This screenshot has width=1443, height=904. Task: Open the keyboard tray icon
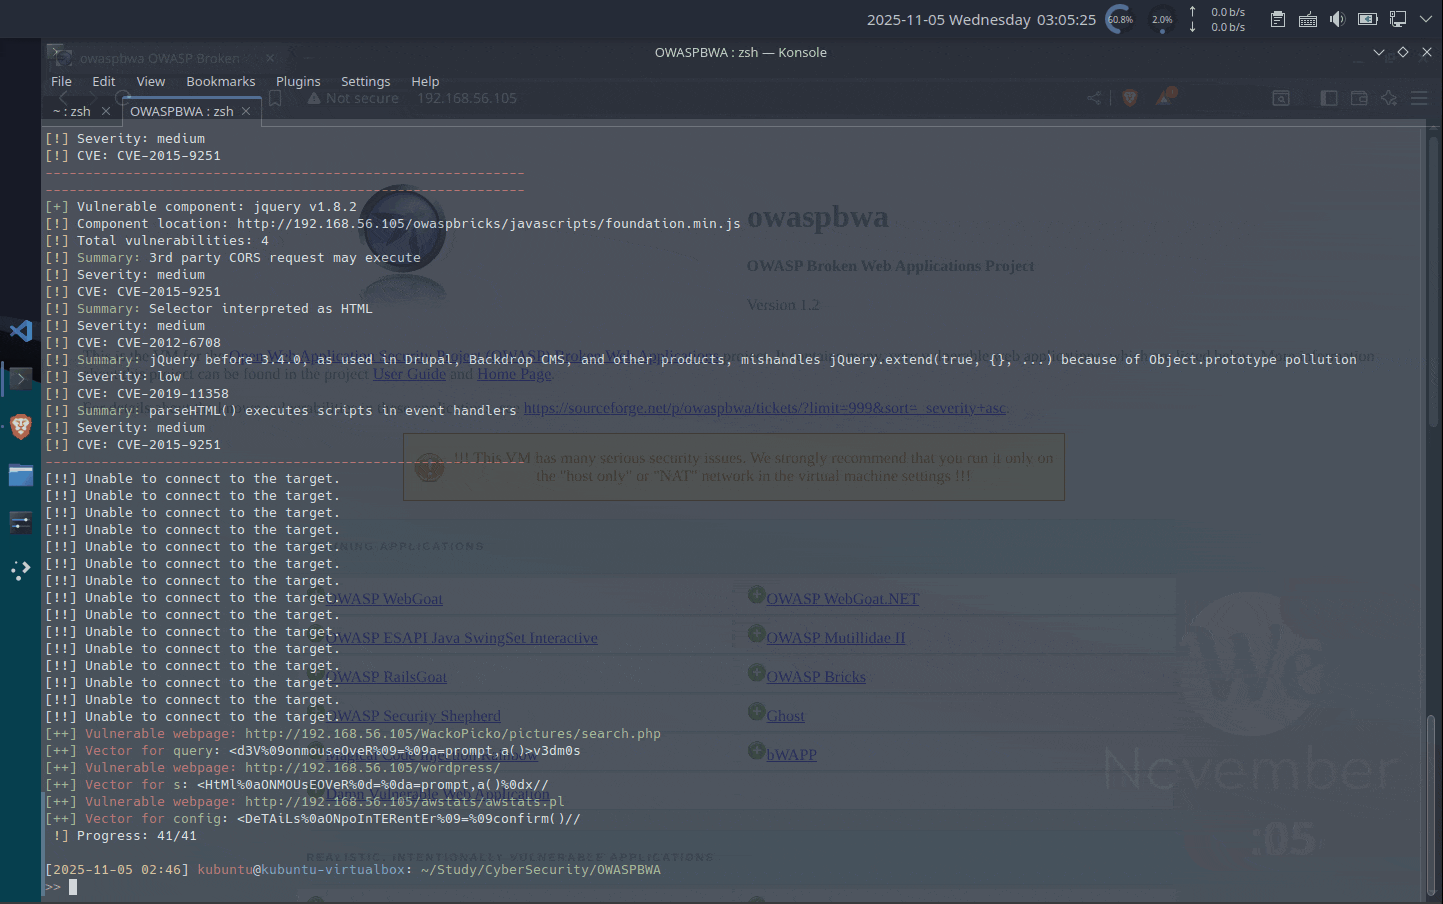coord(1307,19)
